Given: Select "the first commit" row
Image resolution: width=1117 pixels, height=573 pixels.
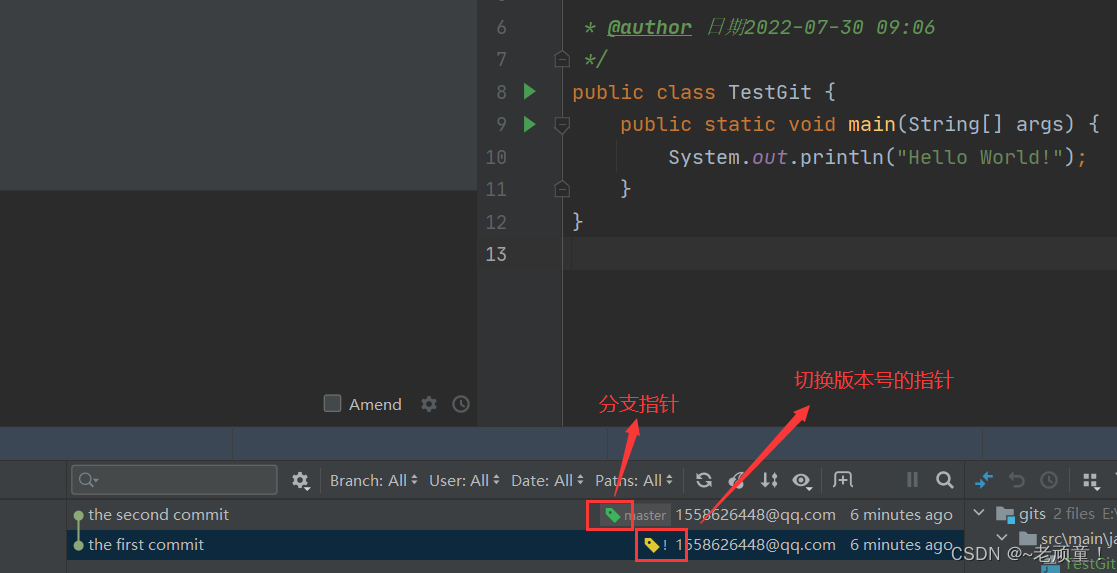Looking at the screenshot, I should [x=515, y=544].
